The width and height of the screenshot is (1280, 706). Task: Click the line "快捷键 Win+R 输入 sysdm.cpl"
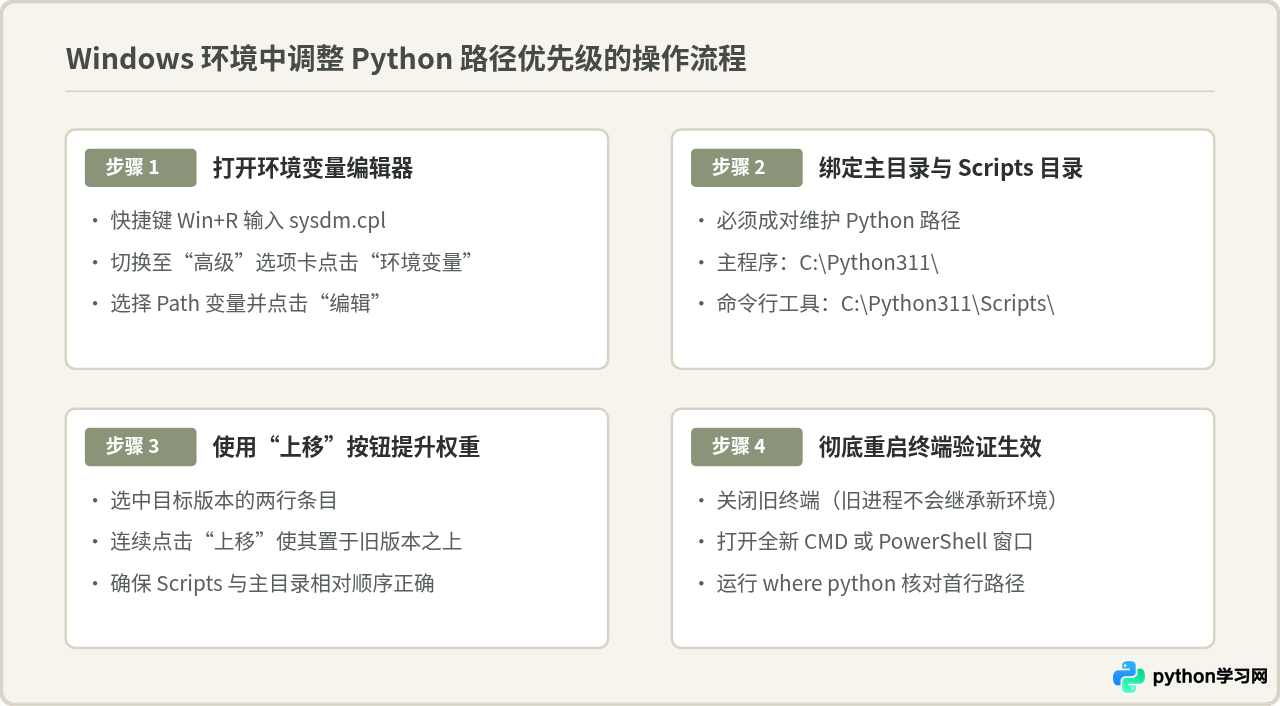[248, 221]
